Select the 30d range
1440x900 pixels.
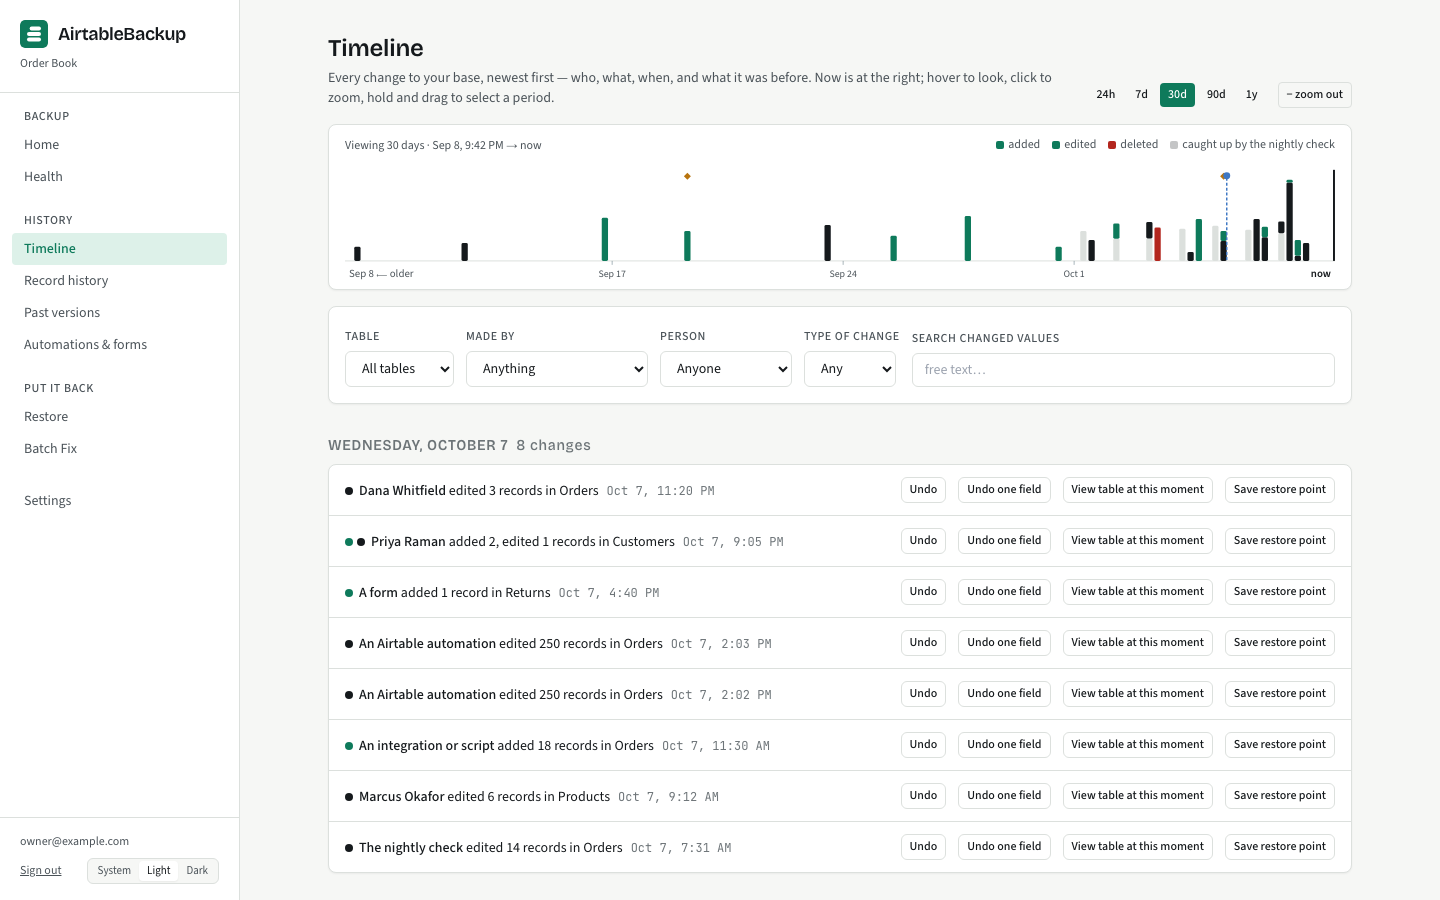[1177, 95]
